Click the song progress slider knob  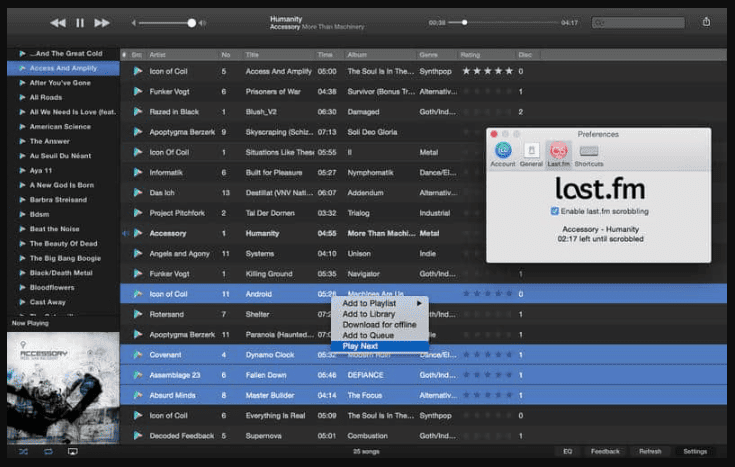click(x=464, y=22)
